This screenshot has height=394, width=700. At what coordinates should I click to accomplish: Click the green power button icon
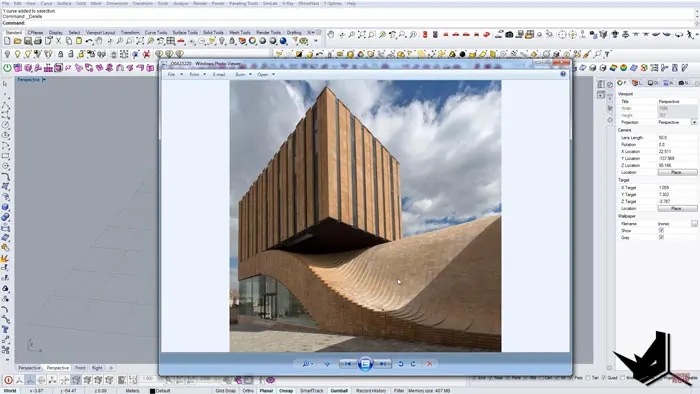tap(8, 68)
